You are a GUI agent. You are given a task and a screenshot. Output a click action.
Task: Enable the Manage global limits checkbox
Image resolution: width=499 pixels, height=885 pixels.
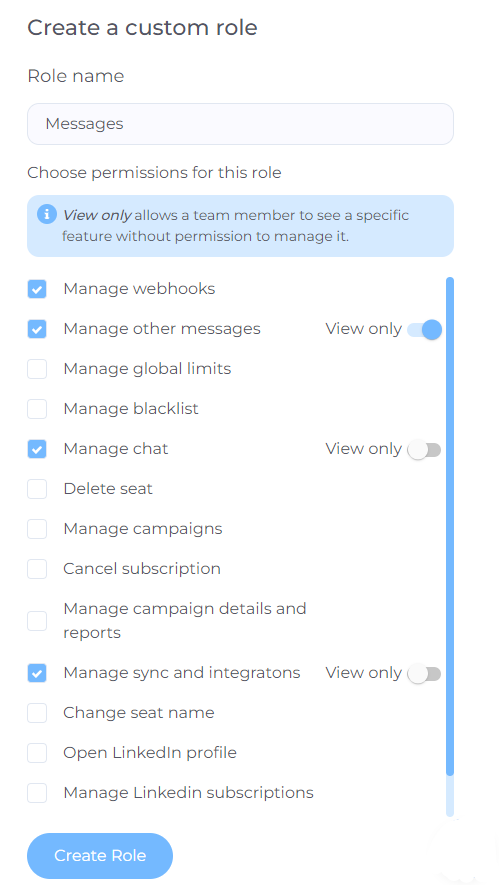coord(37,369)
